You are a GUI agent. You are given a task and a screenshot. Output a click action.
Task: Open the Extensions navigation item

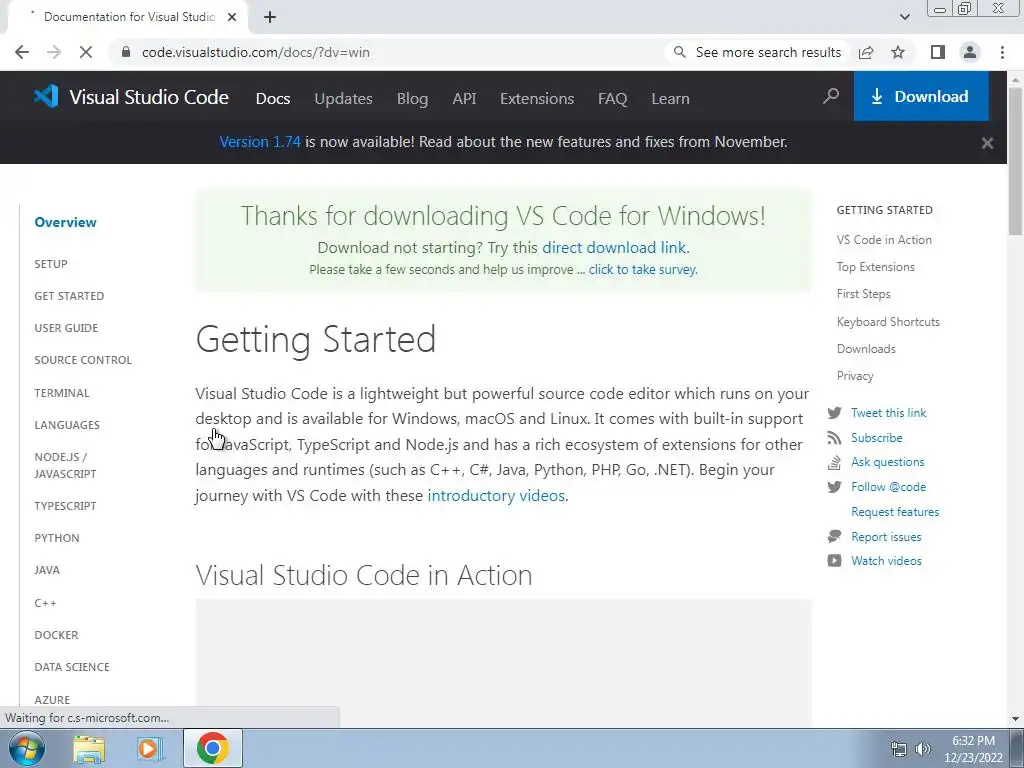click(x=537, y=99)
